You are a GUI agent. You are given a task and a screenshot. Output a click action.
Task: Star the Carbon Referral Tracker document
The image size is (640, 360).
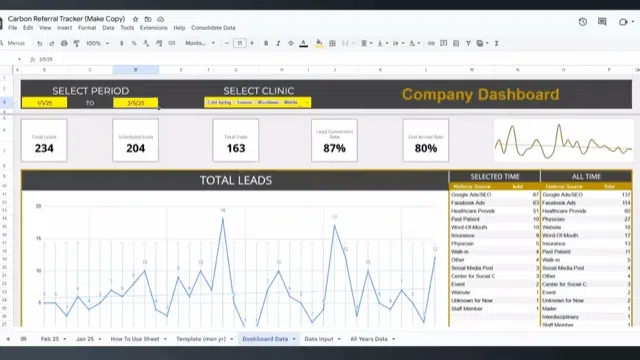(136, 19)
